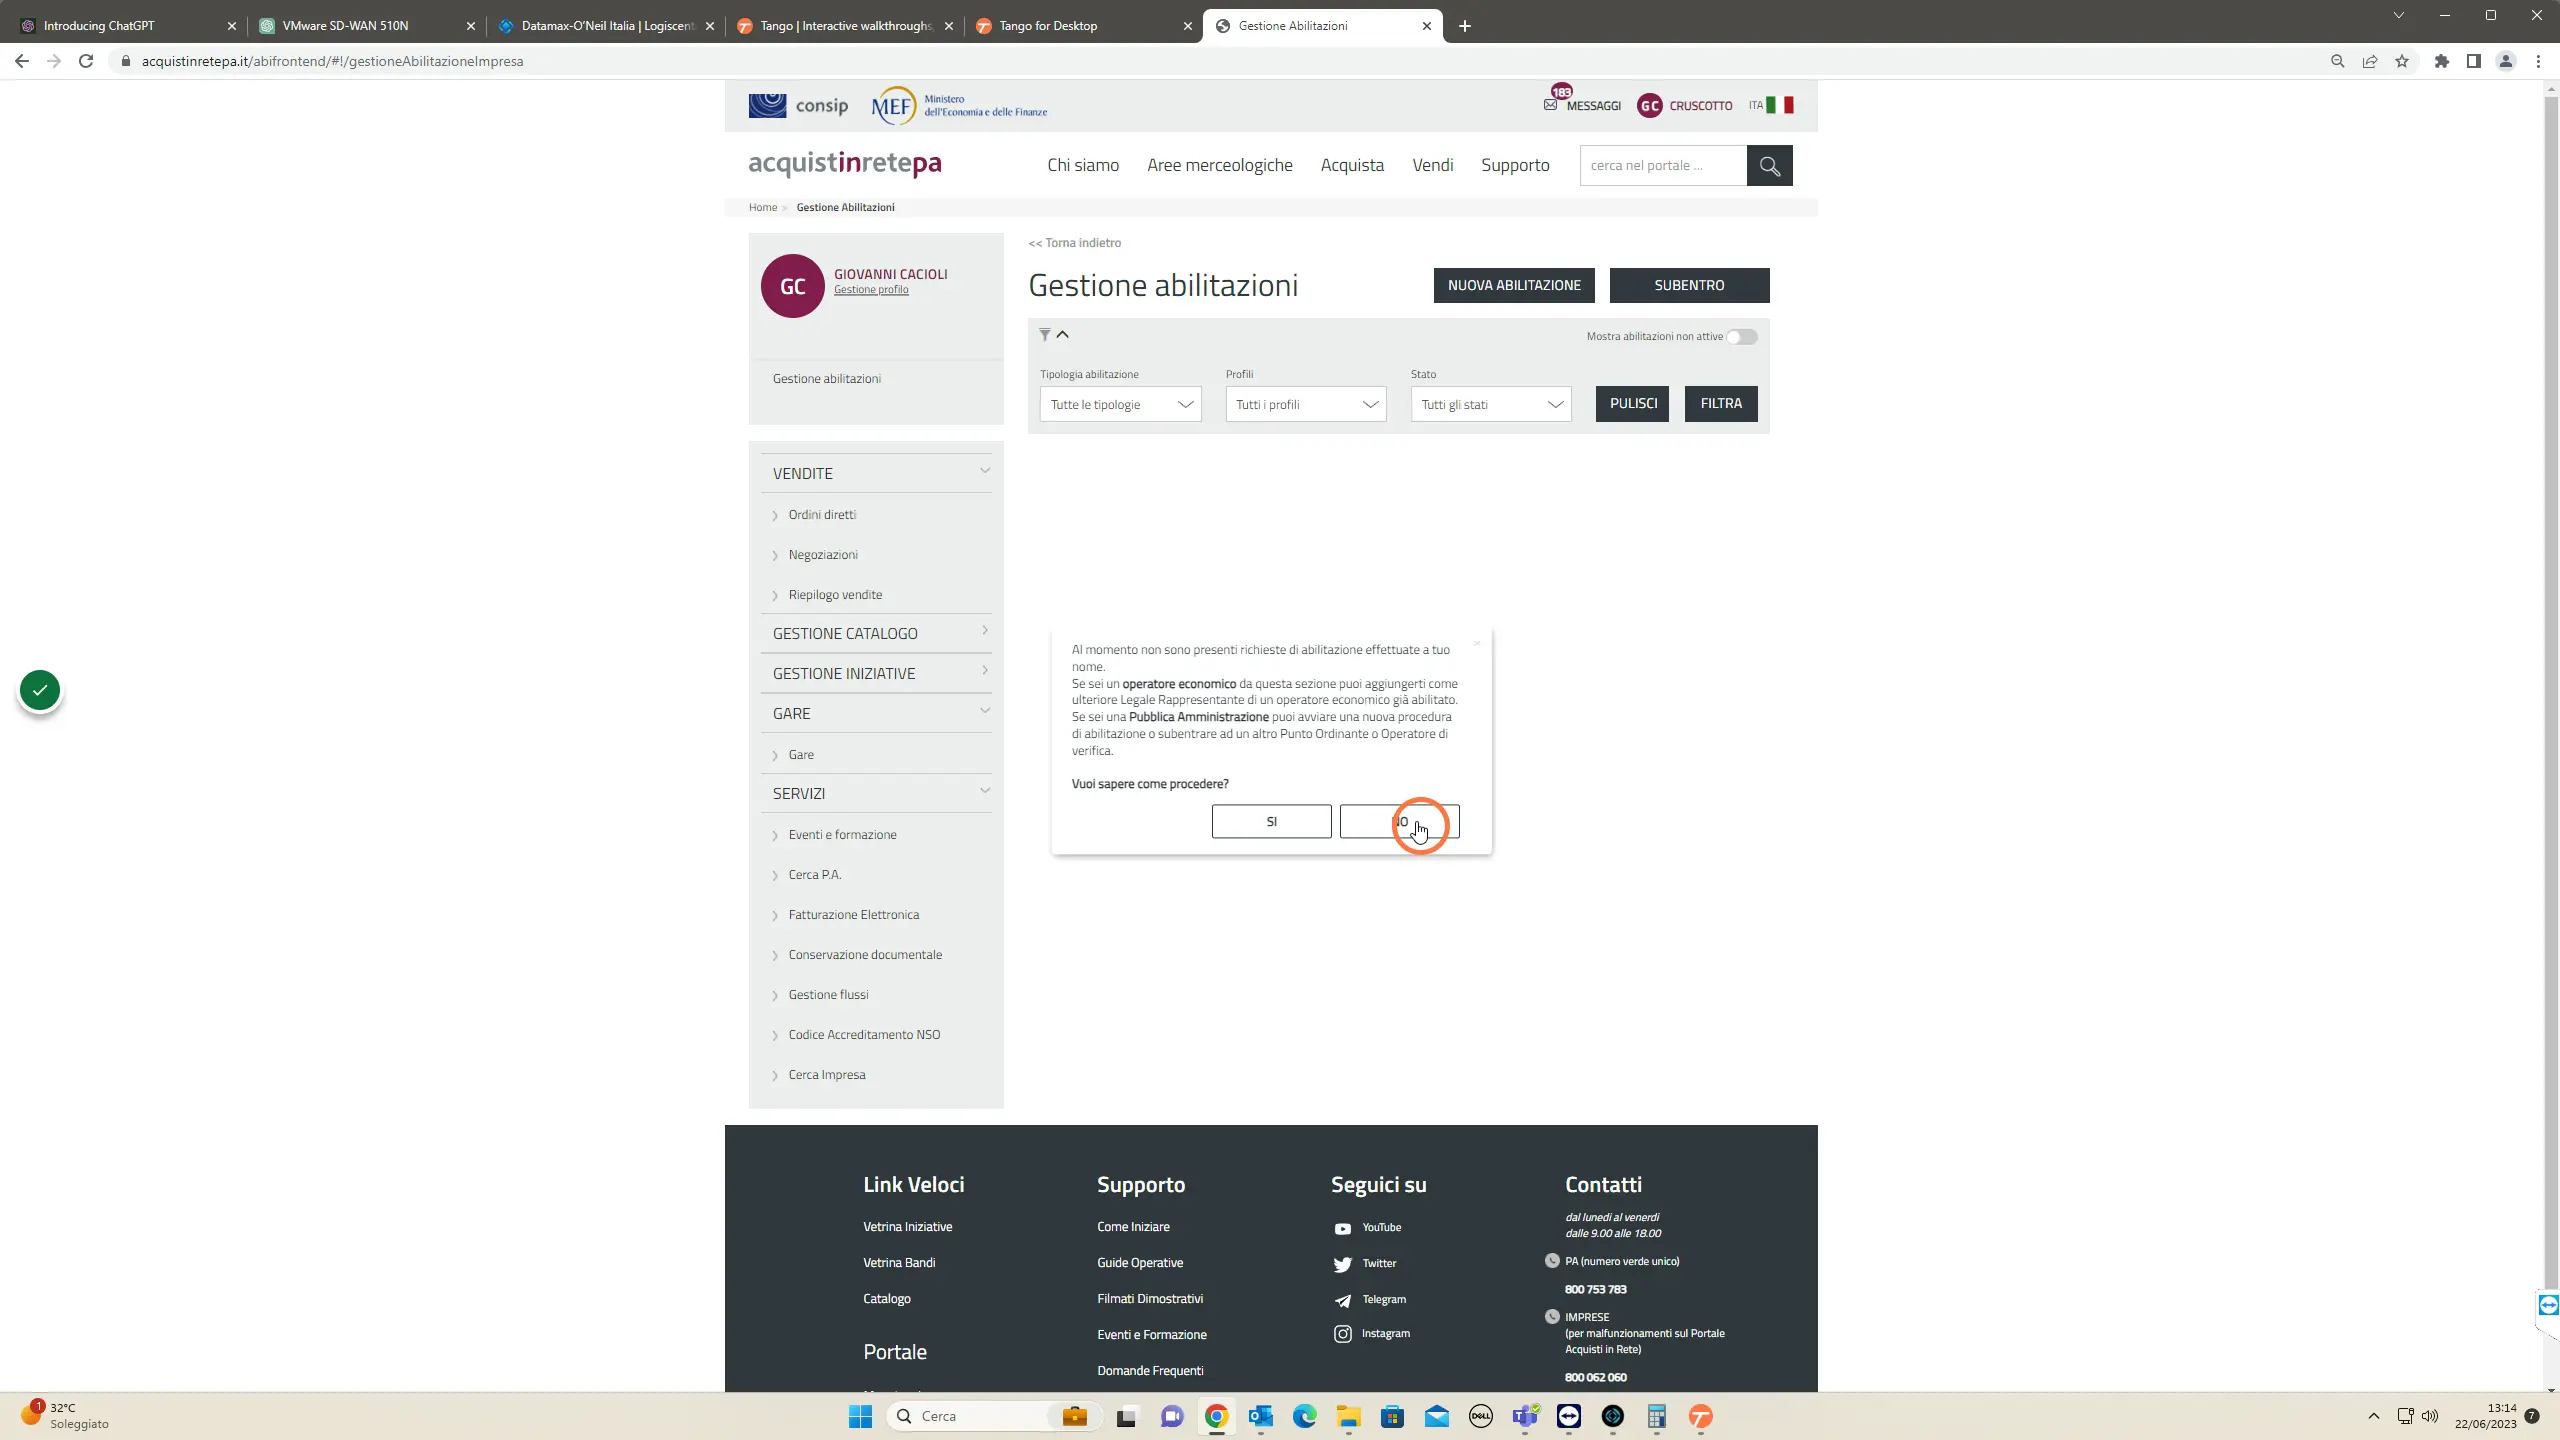Switch to the Tango for Desktop tab
The height and width of the screenshot is (1440, 2560).
point(1083,26)
